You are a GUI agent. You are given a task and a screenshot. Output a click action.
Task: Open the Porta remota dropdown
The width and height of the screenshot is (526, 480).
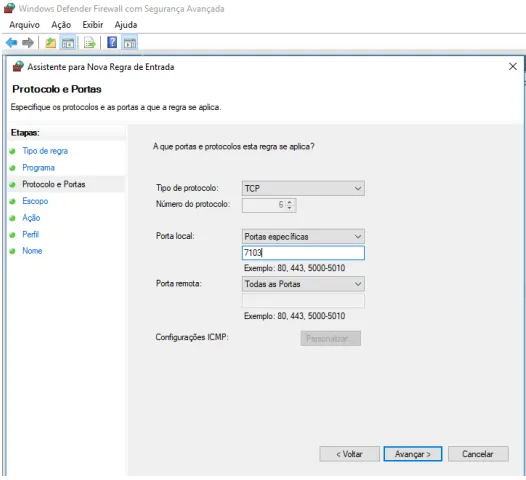pyautogui.click(x=303, y=284)
